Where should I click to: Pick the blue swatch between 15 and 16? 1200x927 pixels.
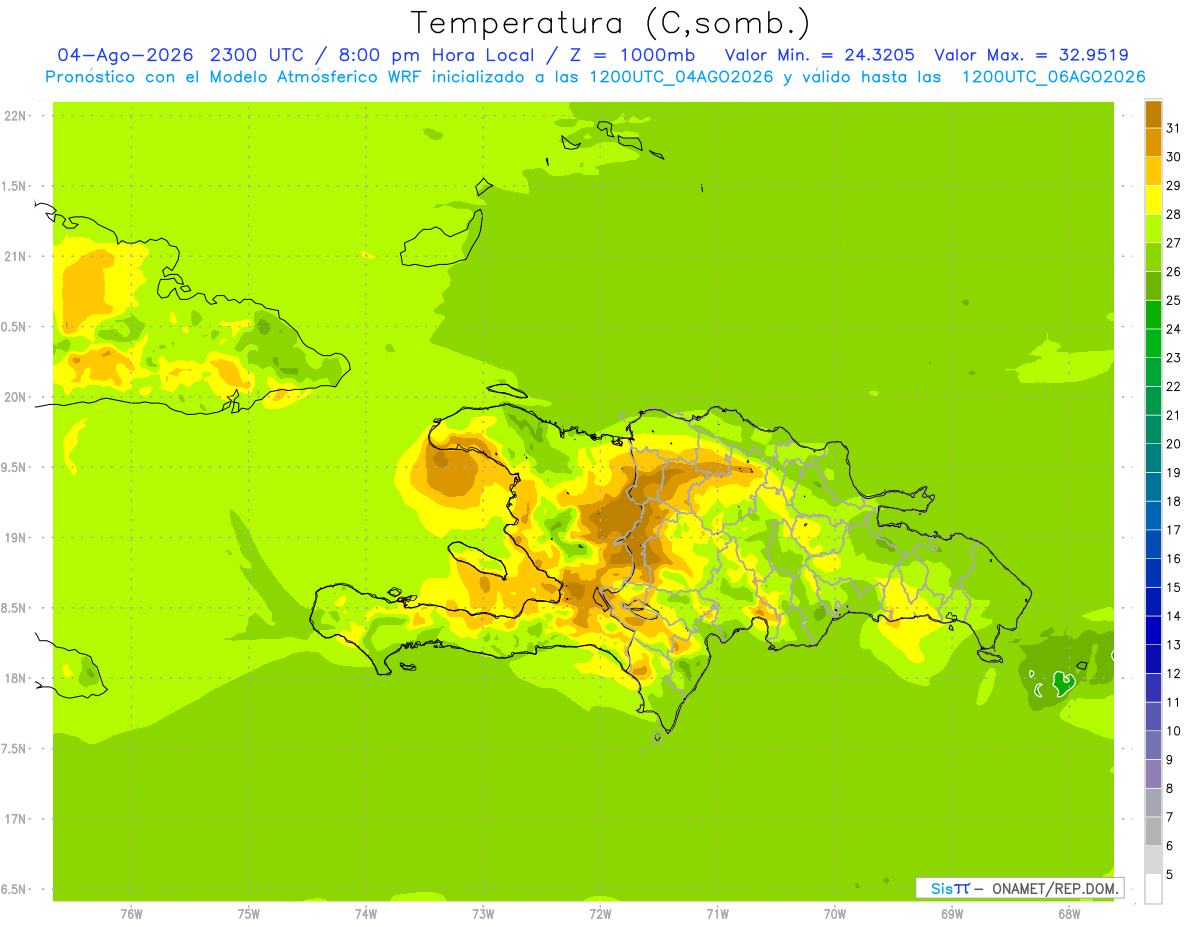[x=1153, y=572]
